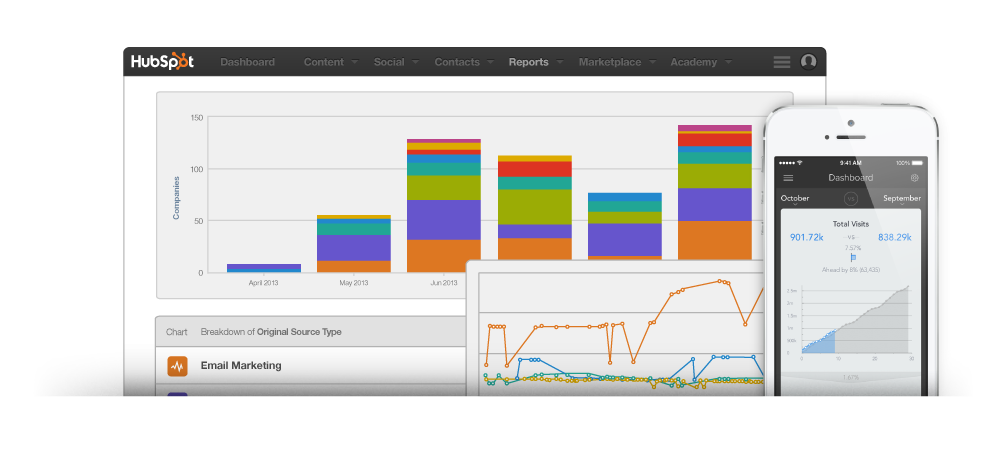The height and width of the screenshot is (459, 1000).
Task: Expand the Content dropdown menu
Action: click(x=330, y=62)
